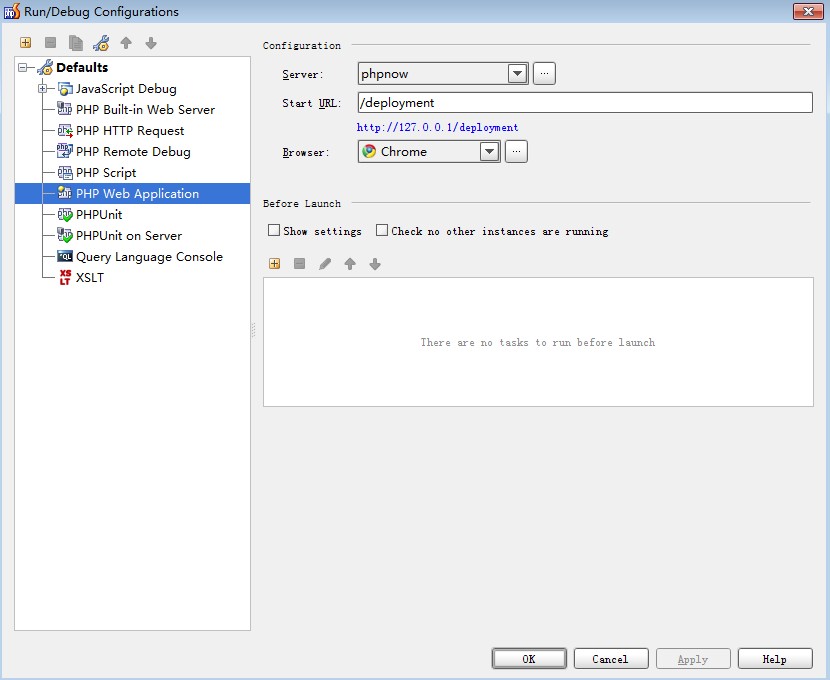Screen dimensions: 830x680
Task: Move configuration up with toolbar arrow
Action: 126,43
